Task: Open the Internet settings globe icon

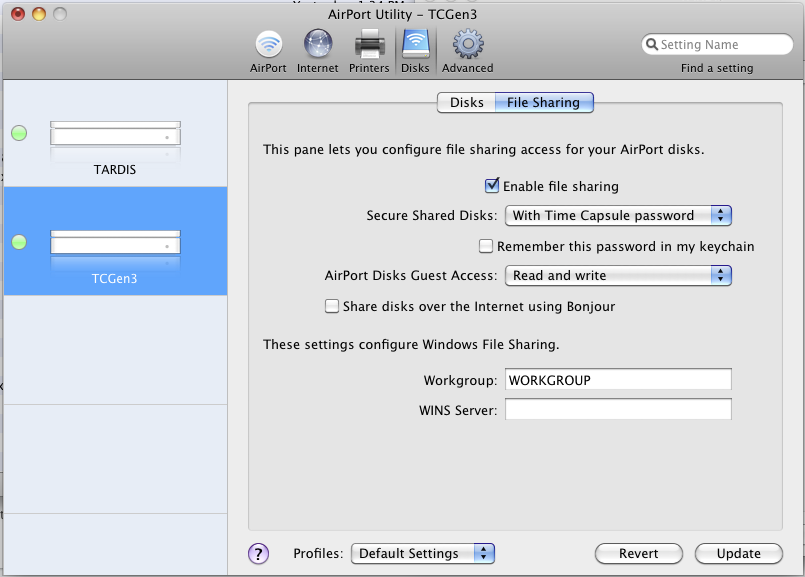Action: pyautogui.click(x=317, y=51)
